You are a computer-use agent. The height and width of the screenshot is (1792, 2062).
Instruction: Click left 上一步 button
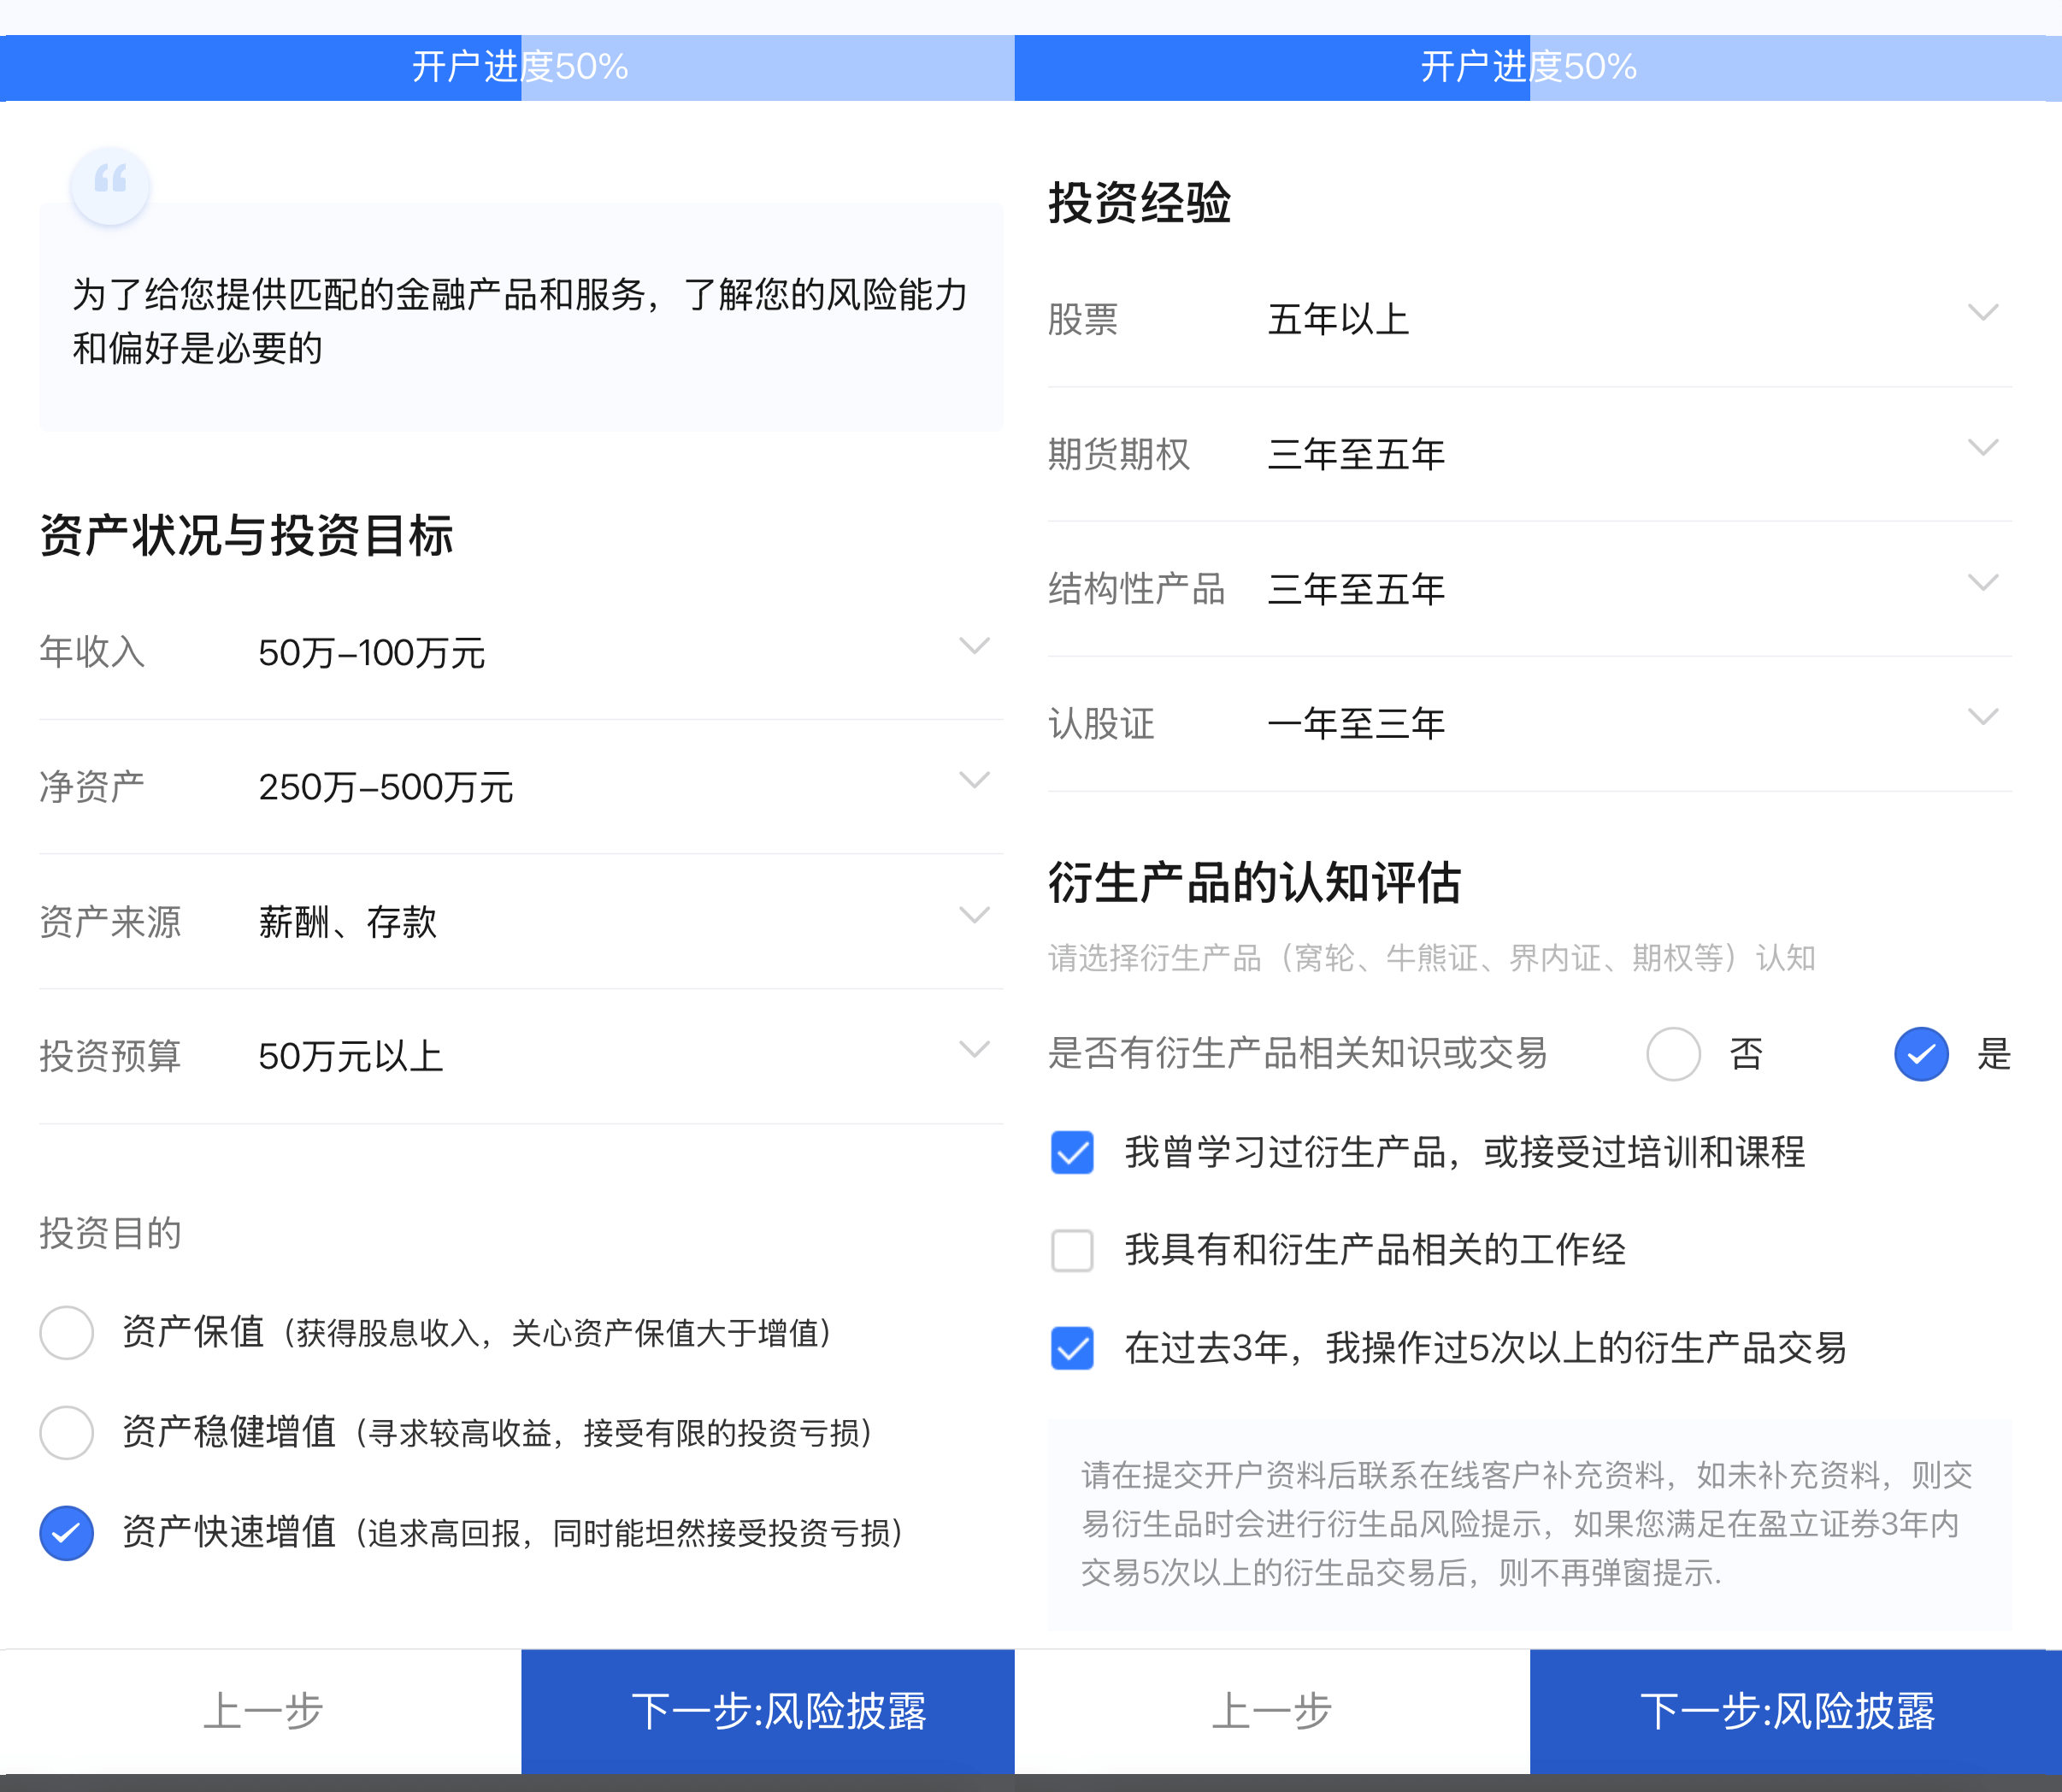262,1711
